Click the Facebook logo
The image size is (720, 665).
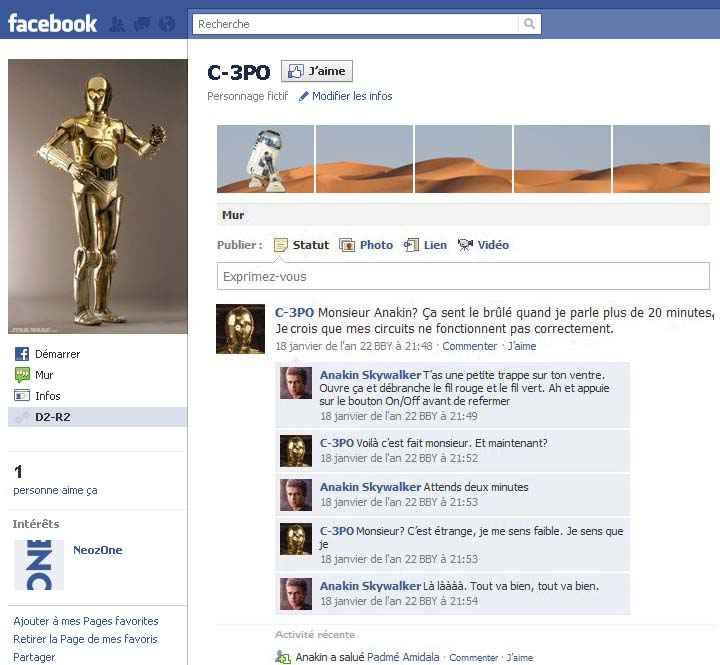[52, 23]
